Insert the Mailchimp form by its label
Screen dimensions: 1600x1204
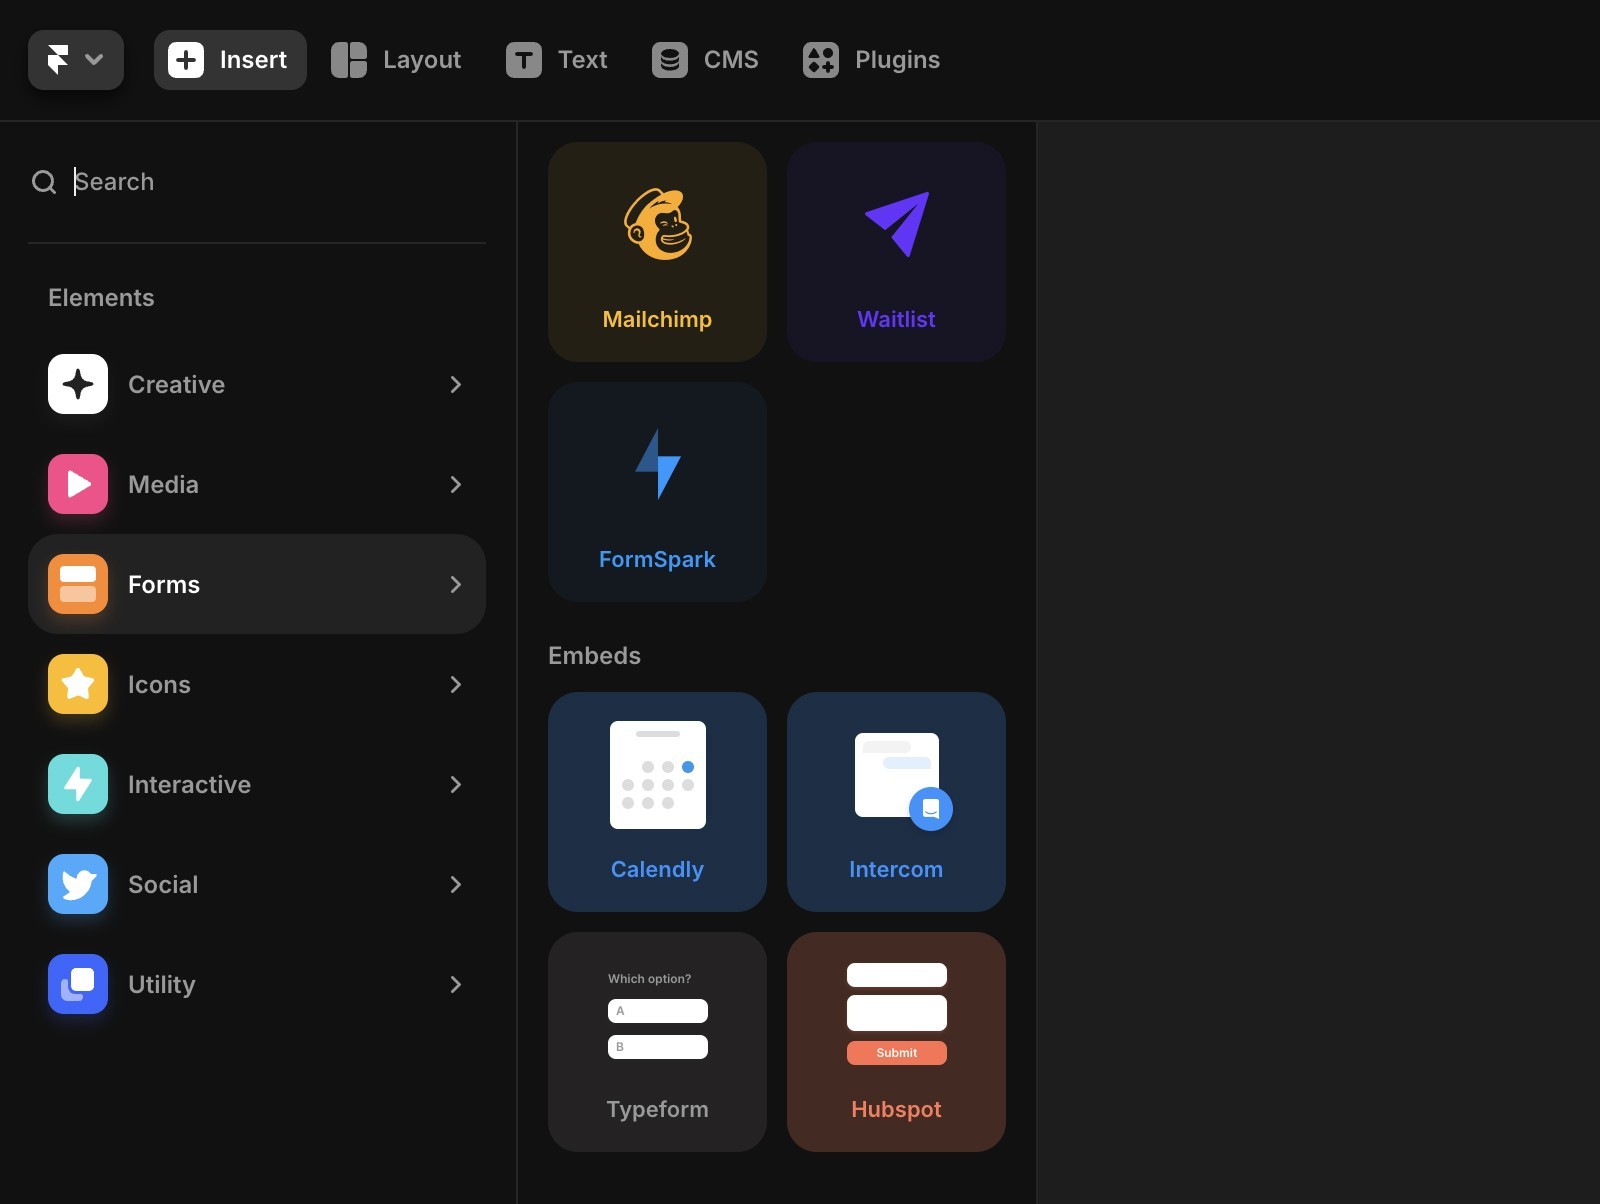click(x=658, y=319)
